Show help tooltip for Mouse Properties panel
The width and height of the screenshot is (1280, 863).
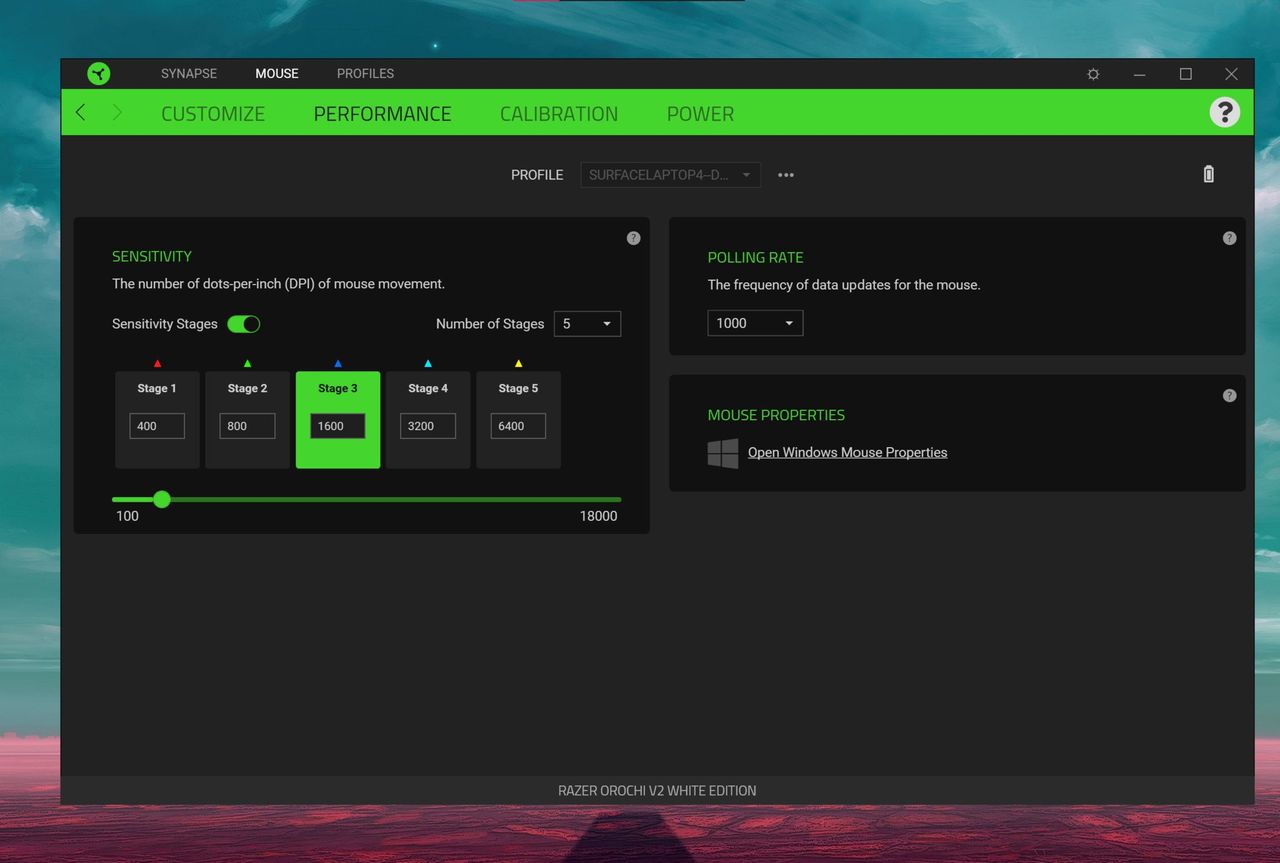[1230, 396]
